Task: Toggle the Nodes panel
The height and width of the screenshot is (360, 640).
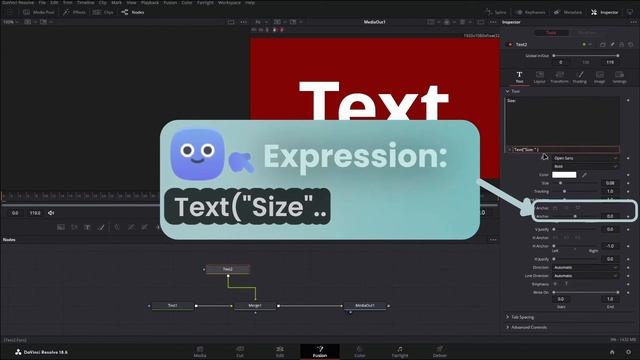Action: [x=133, y=12]
